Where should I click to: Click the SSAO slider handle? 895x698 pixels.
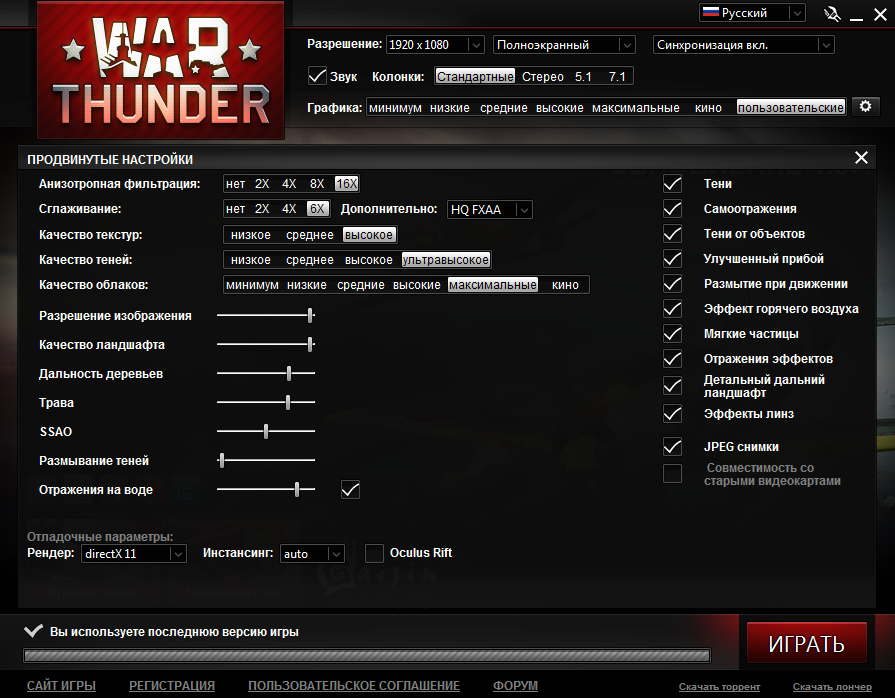(x=266, y=431)
